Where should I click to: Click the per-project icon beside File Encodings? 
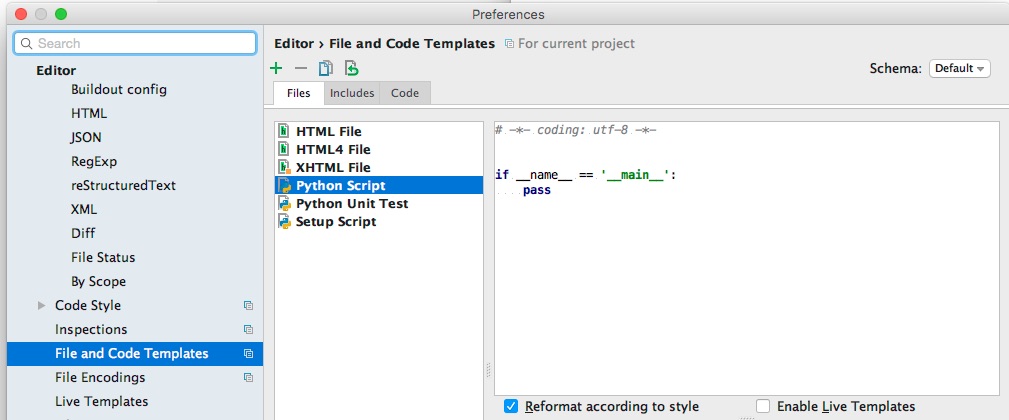coord(248,378)
